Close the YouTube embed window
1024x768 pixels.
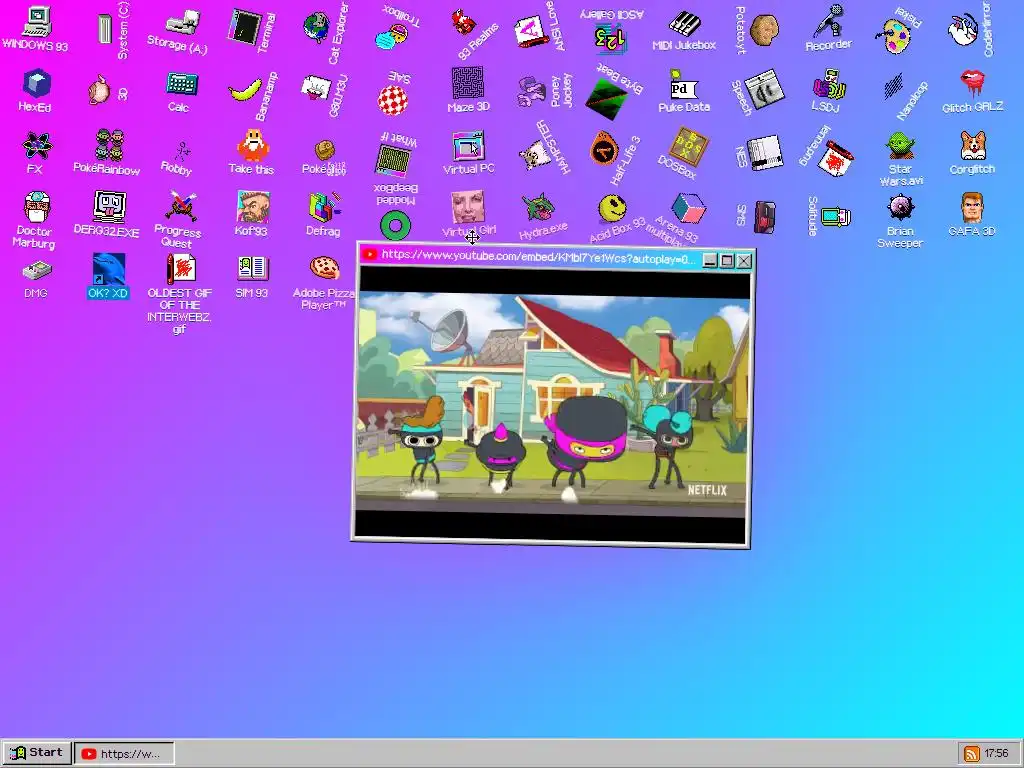pos(744,261)
